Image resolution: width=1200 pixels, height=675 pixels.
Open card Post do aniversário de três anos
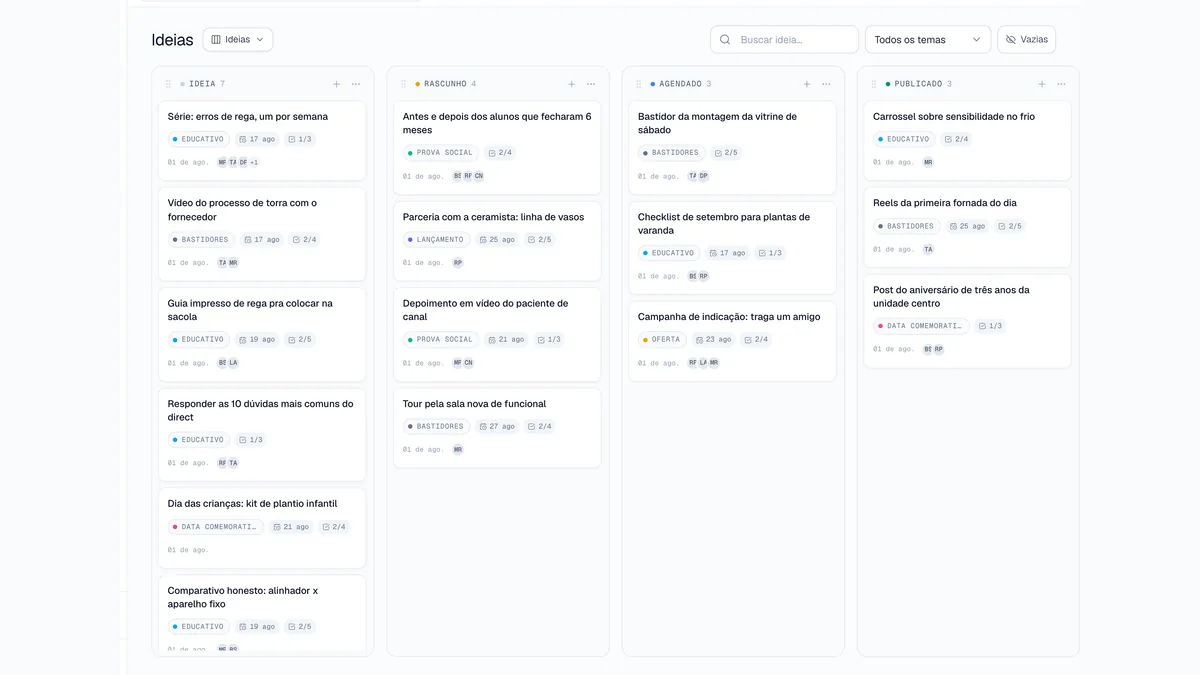click(x=967, y=321)
